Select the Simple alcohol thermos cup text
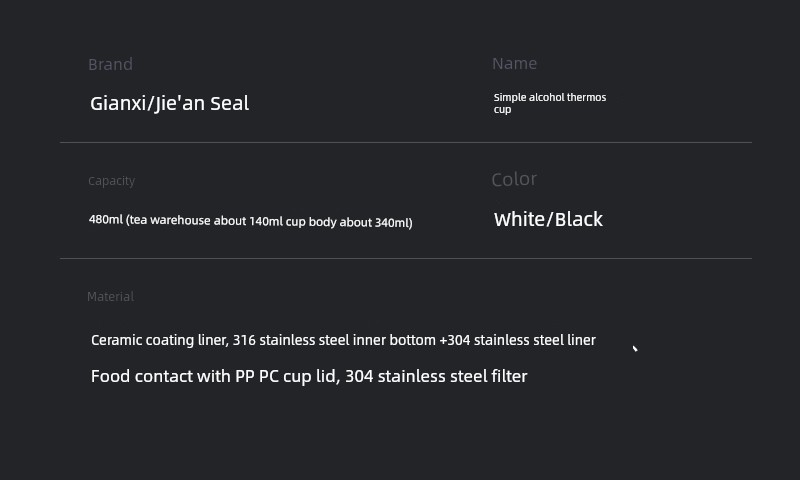This screenshot has width=800, height=480. pos(549,103)
